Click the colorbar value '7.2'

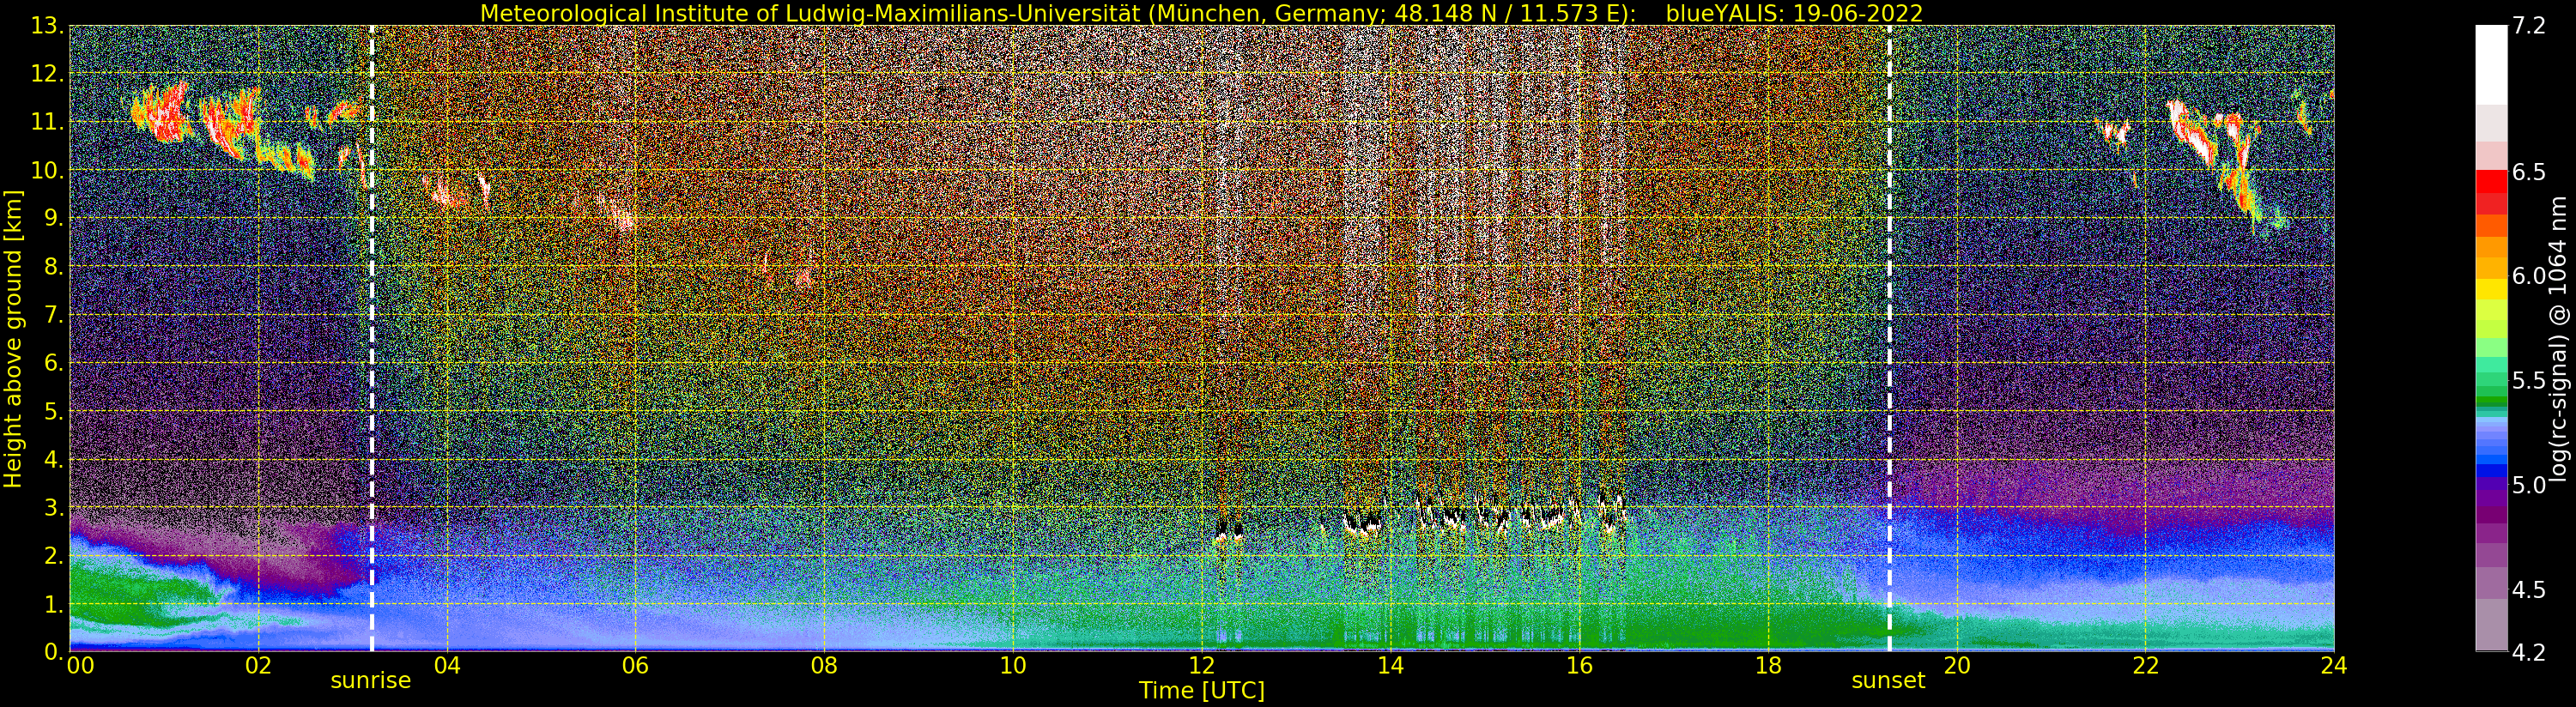(x=2529, y=26)
